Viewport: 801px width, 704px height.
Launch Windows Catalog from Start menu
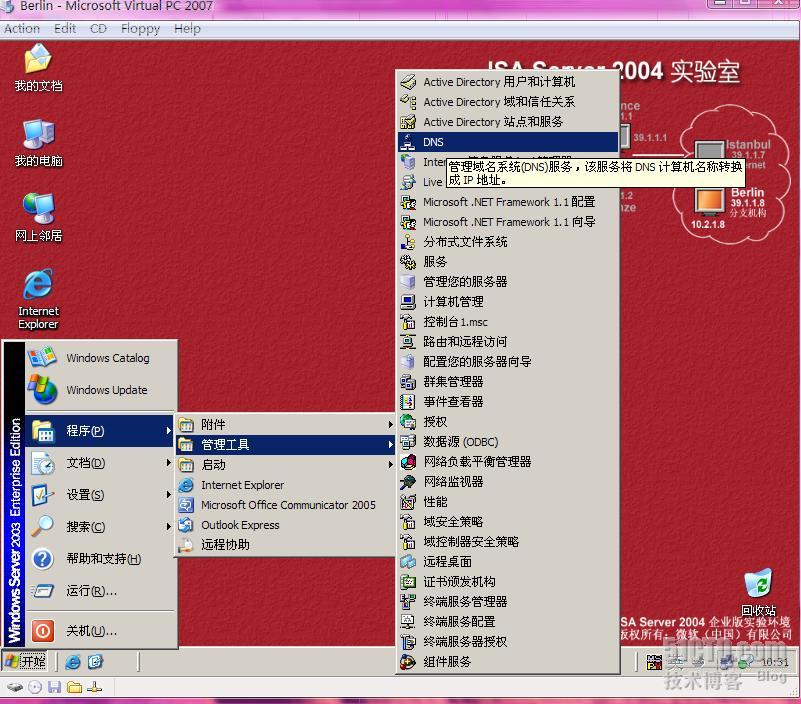pos(102,358)
